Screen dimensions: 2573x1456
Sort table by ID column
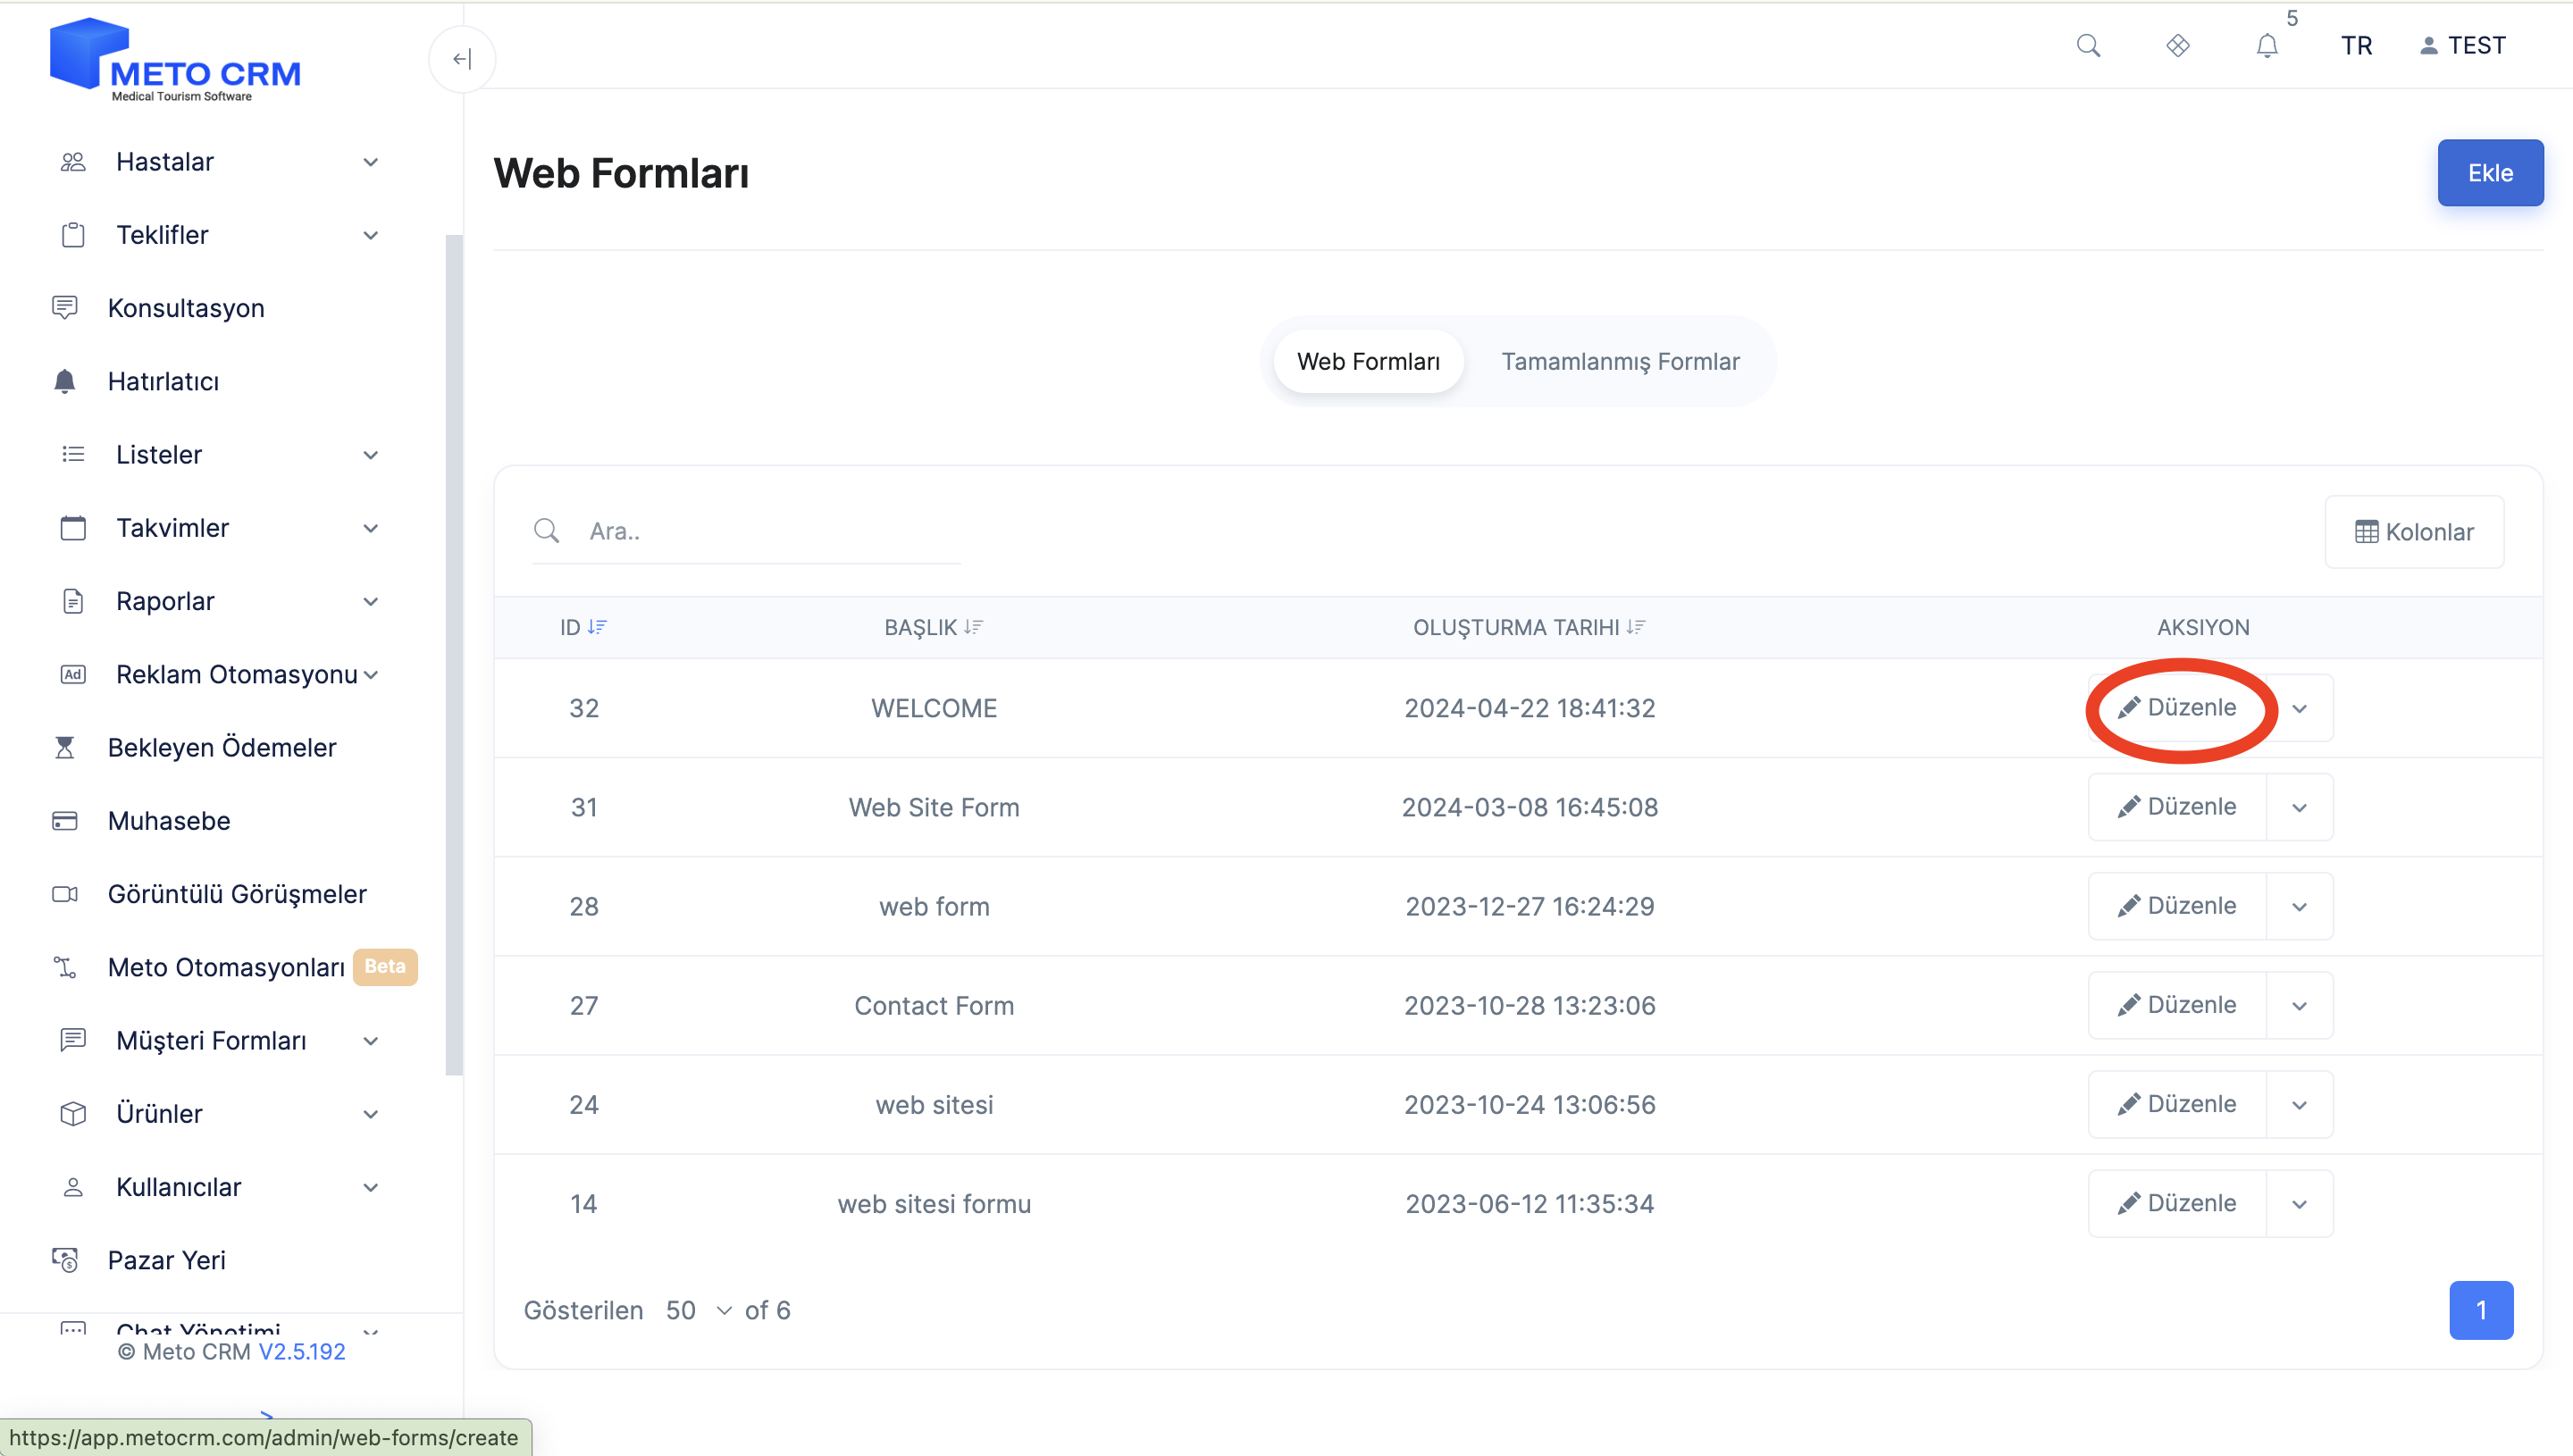[x=583, y=627]
